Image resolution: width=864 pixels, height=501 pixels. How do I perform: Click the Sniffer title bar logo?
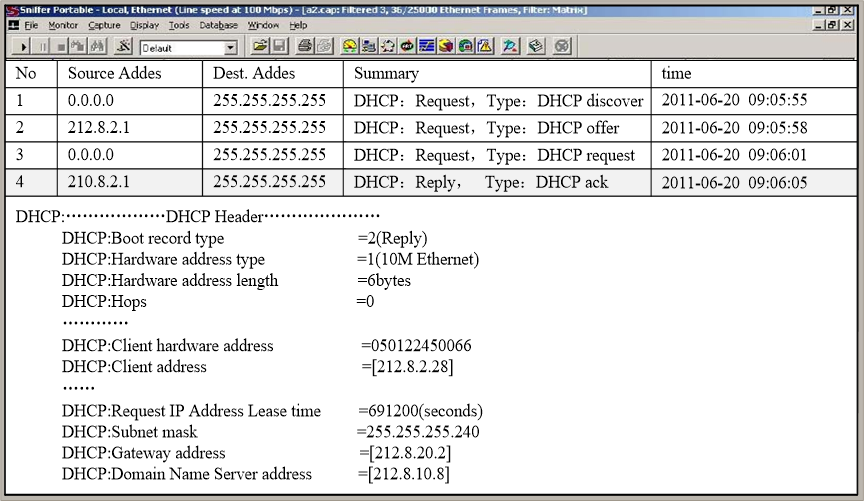click(12, 10)
